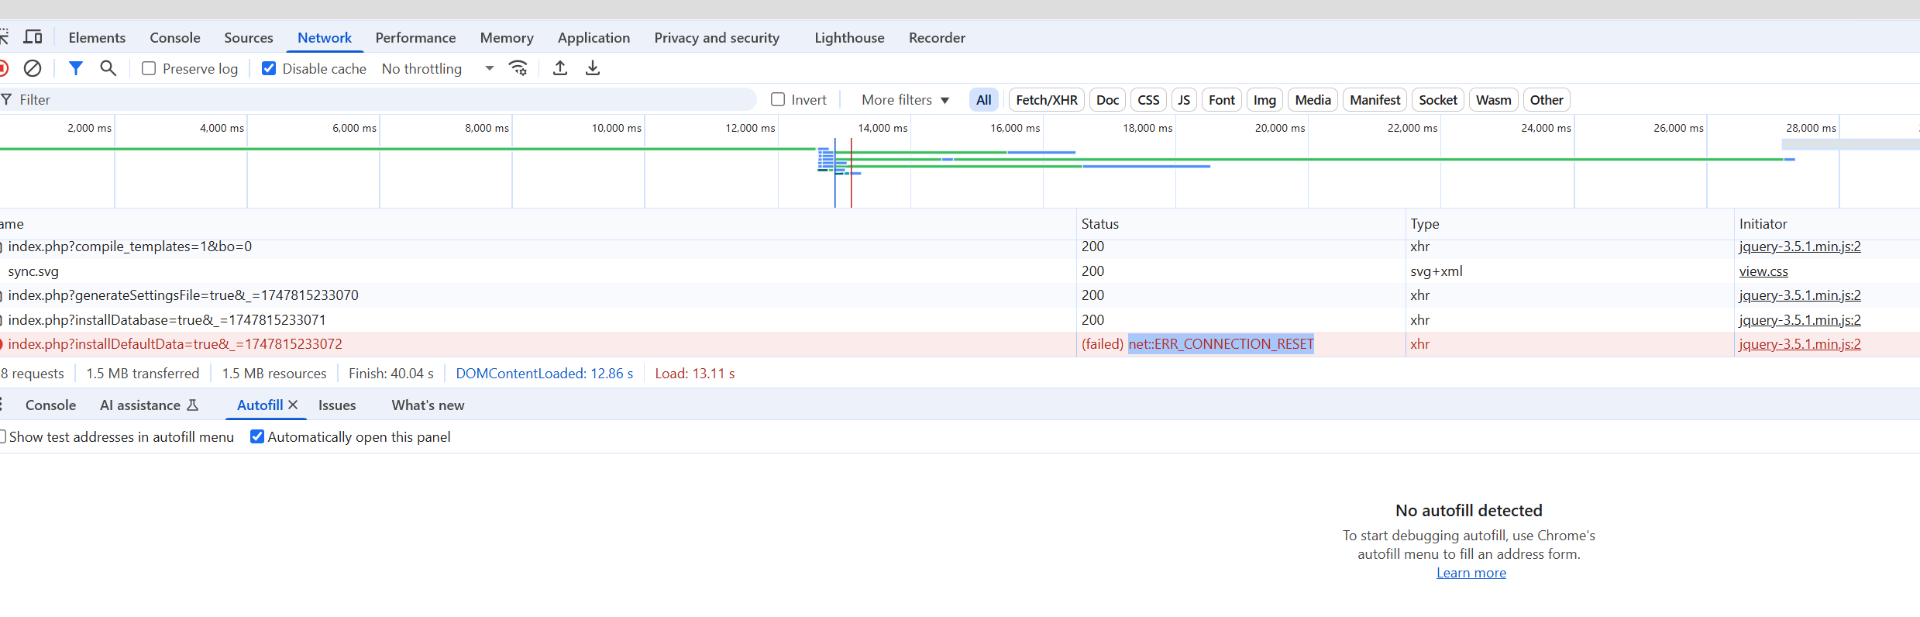Select the sync.svg request row

tap(960, 271)
